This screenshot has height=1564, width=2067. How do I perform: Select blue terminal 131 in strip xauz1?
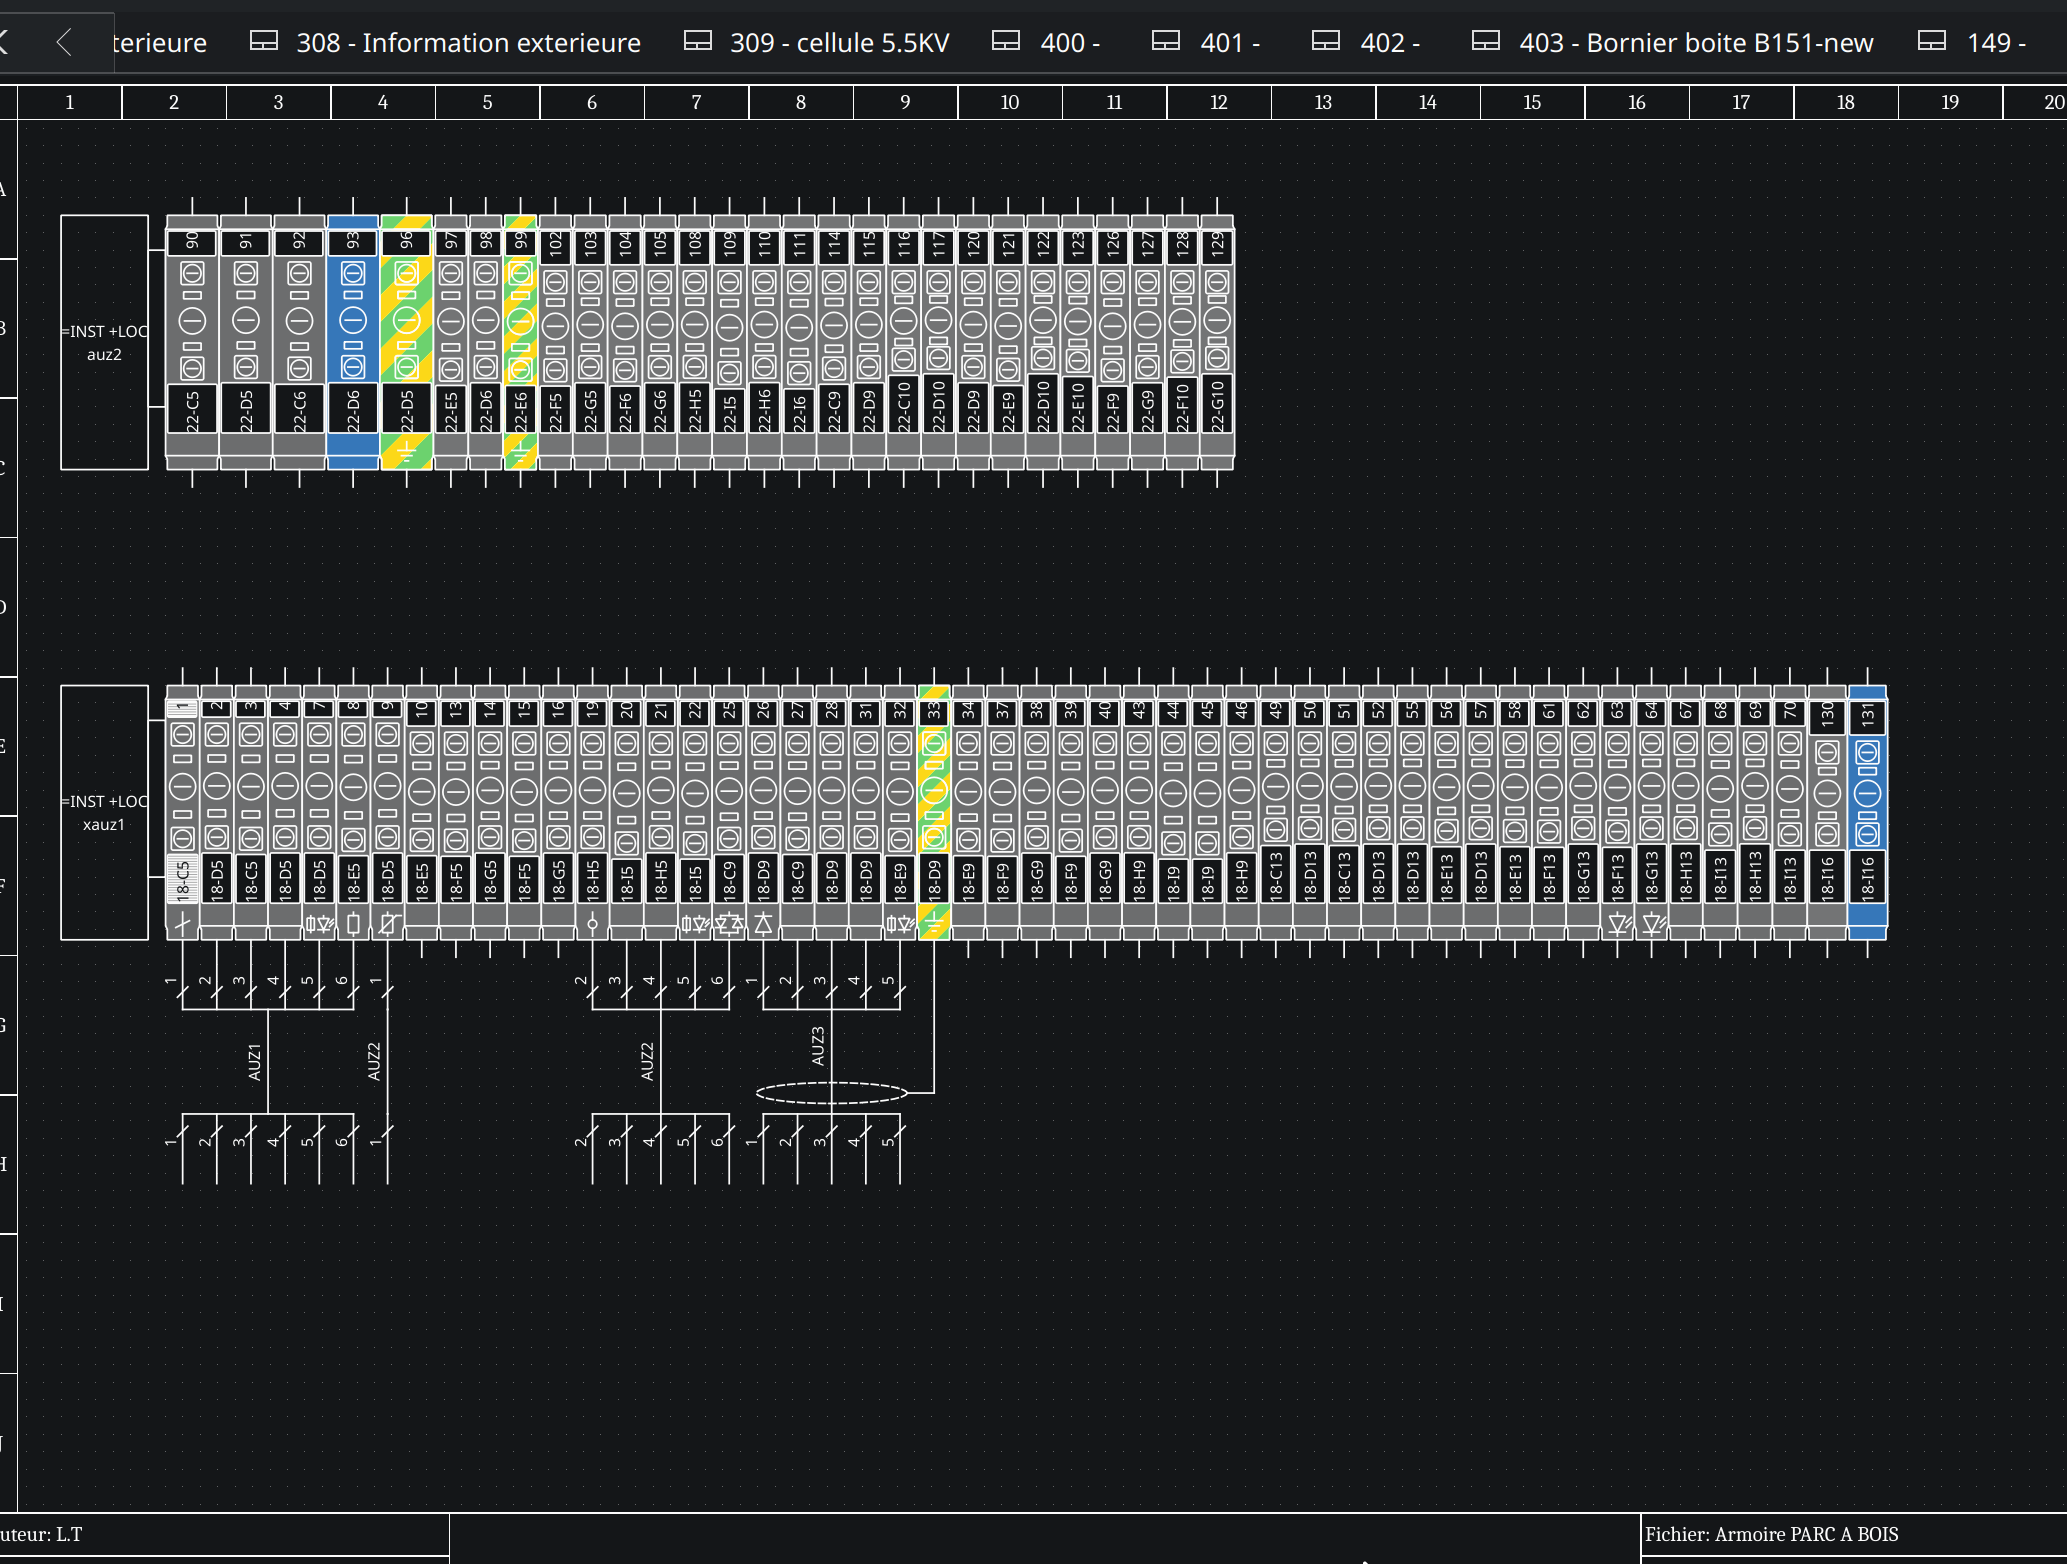click(1867, 812)
